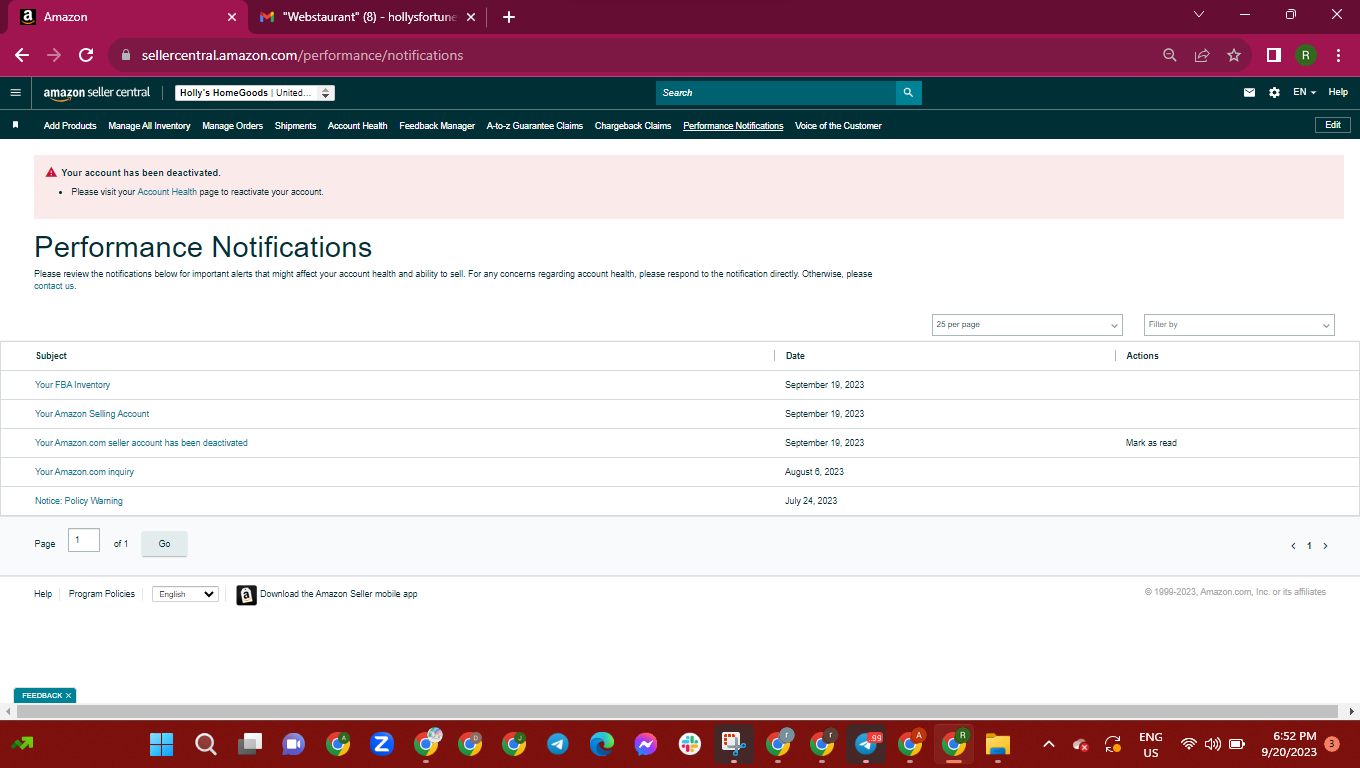Open the Your FBA Inventory notification
This screenshot has height=768, width=1360.
coord(73,385)
